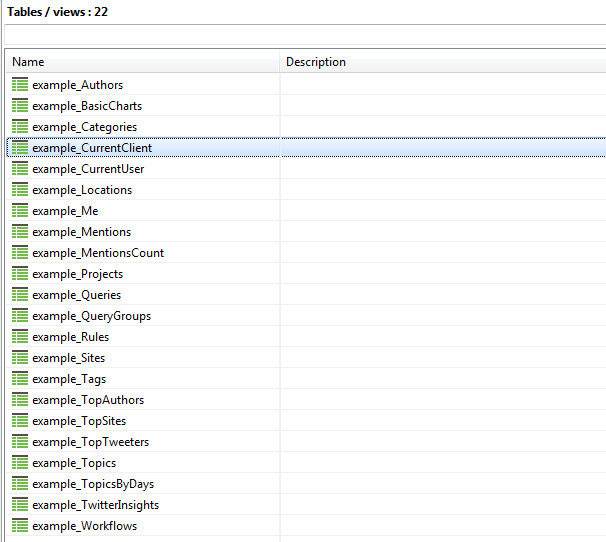This screenshot has height=542, width=606.
Task: Select the example_CurrentClient row
Action: click(92, 148)
